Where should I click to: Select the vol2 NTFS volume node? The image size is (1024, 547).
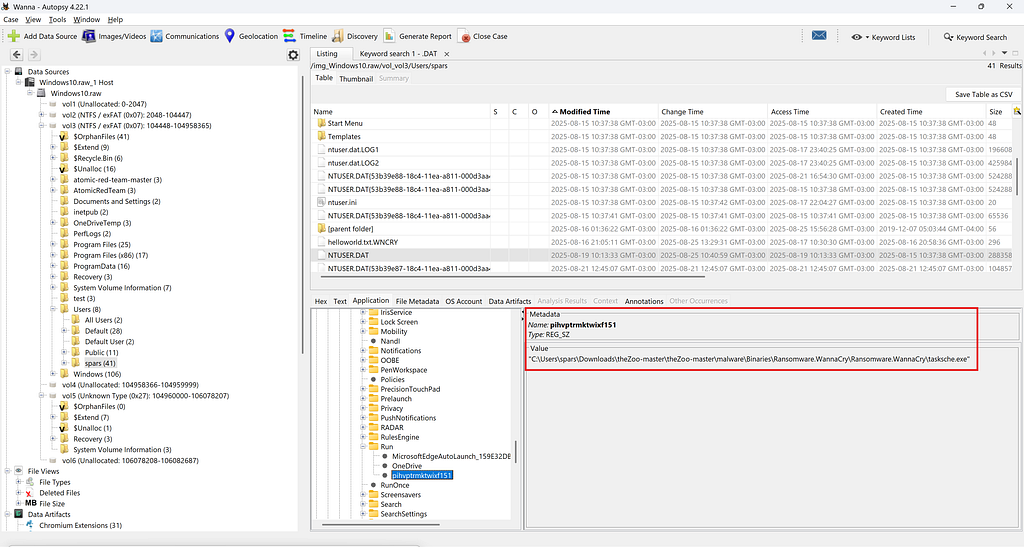(x=126, y=115)
